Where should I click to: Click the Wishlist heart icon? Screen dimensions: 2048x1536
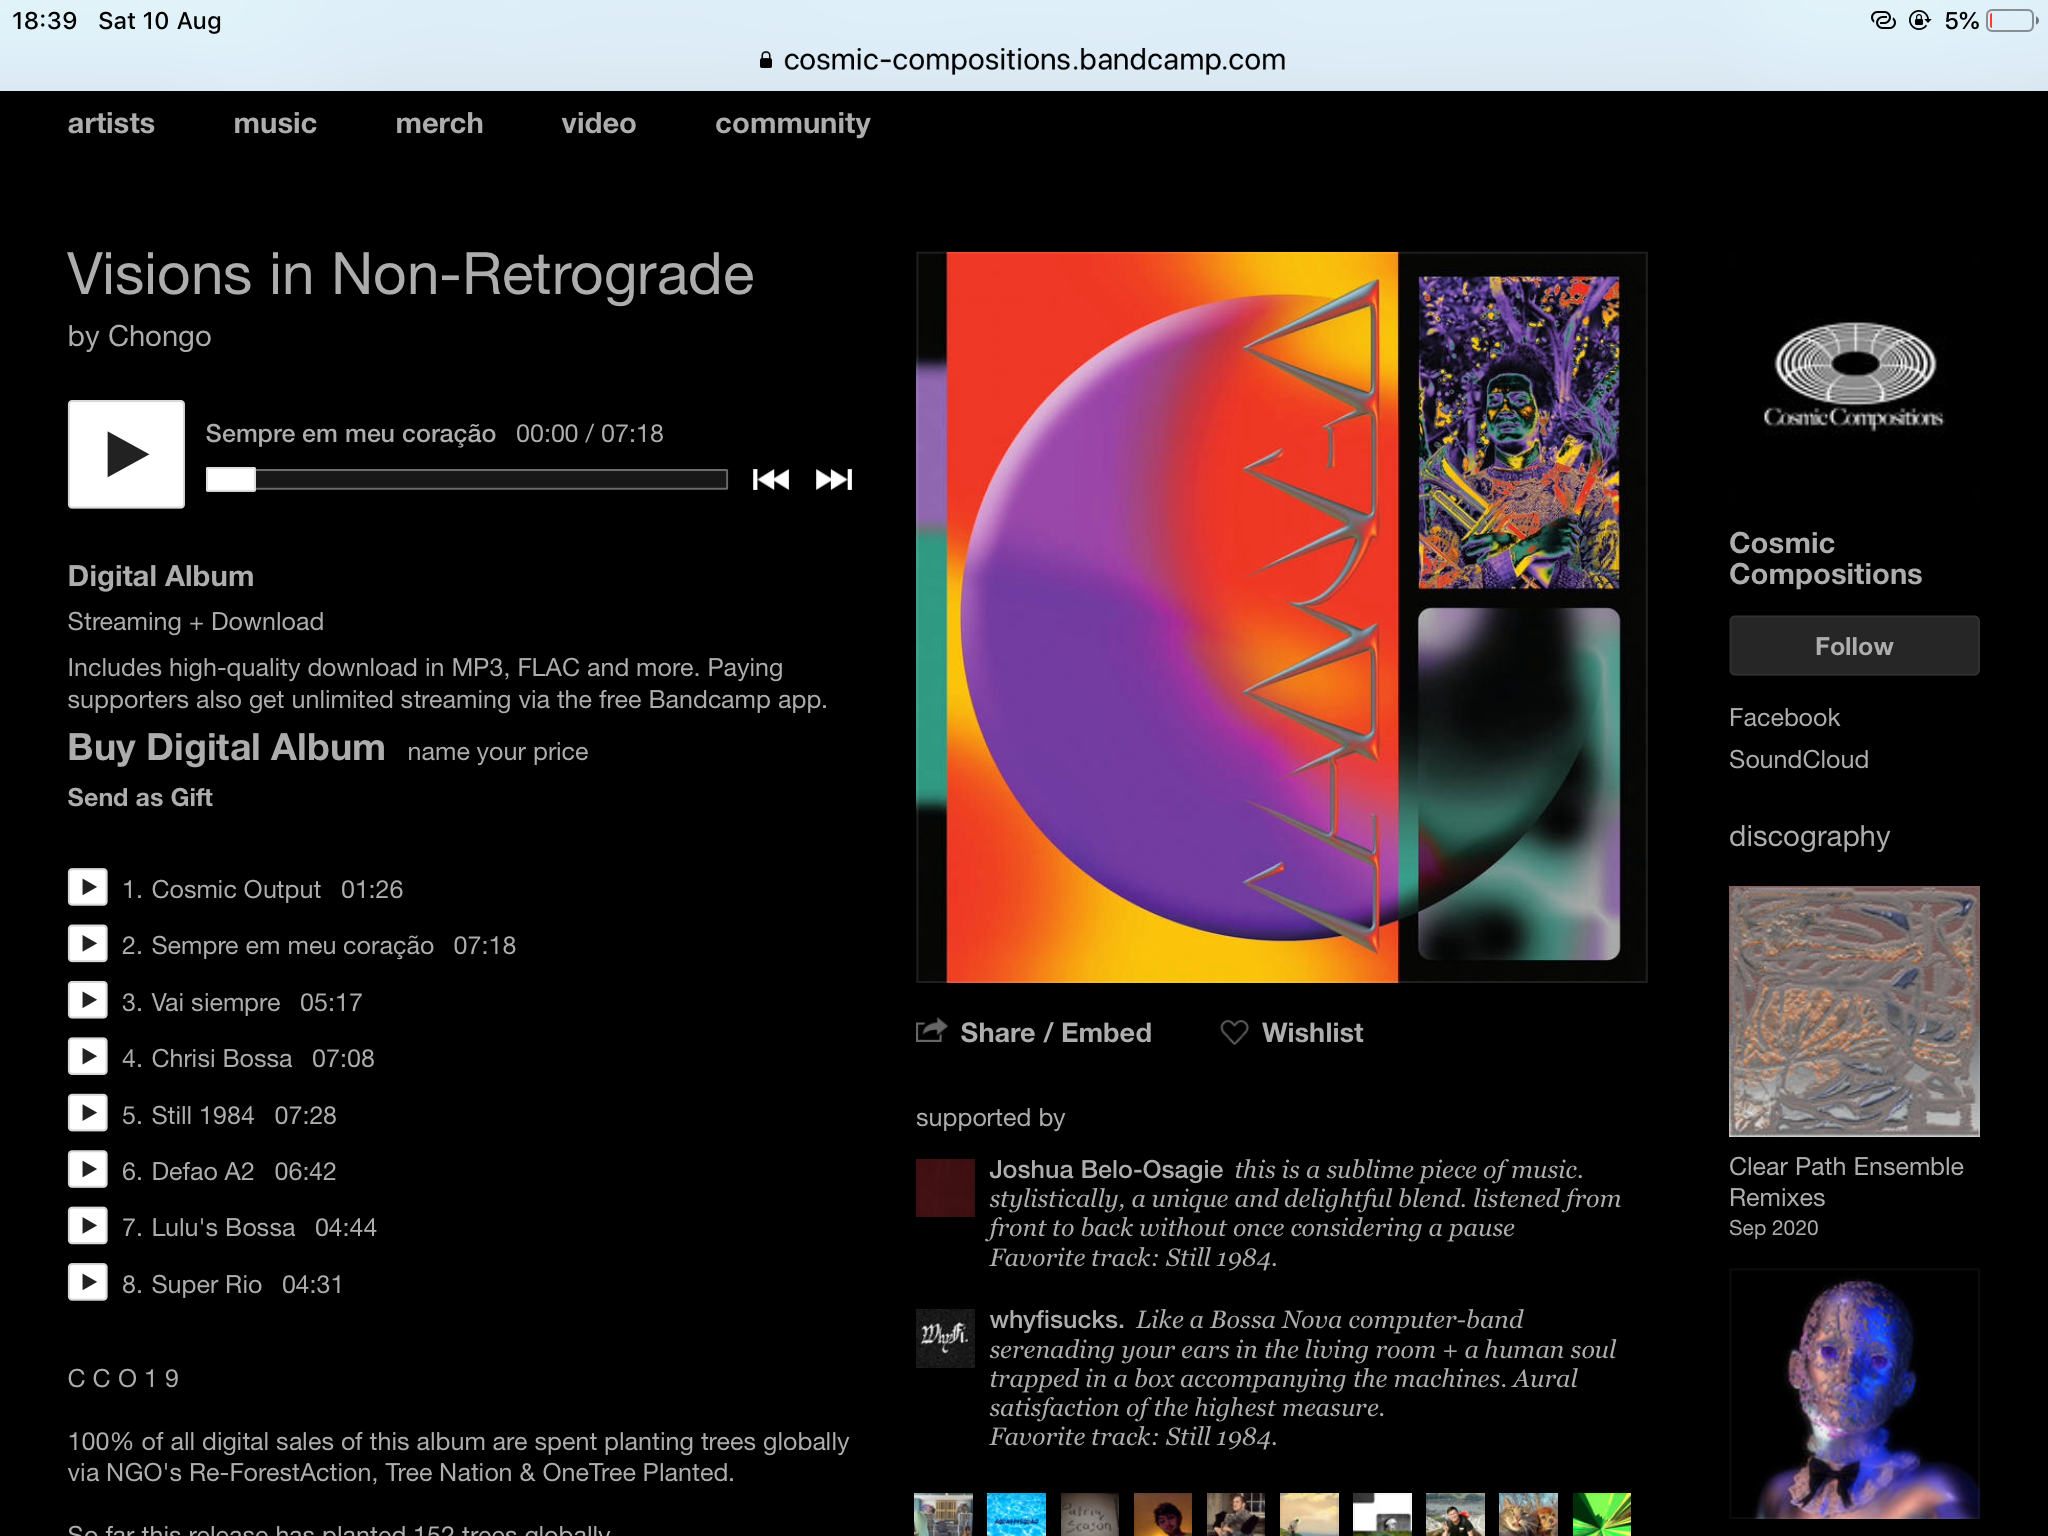click(x=1234, y=1032)
